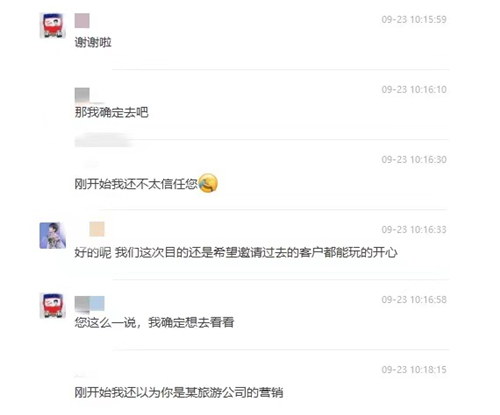Select the message 您这么一说，我确定想去看看
This screenshot has width=500, height=415.
click(154, 322)
